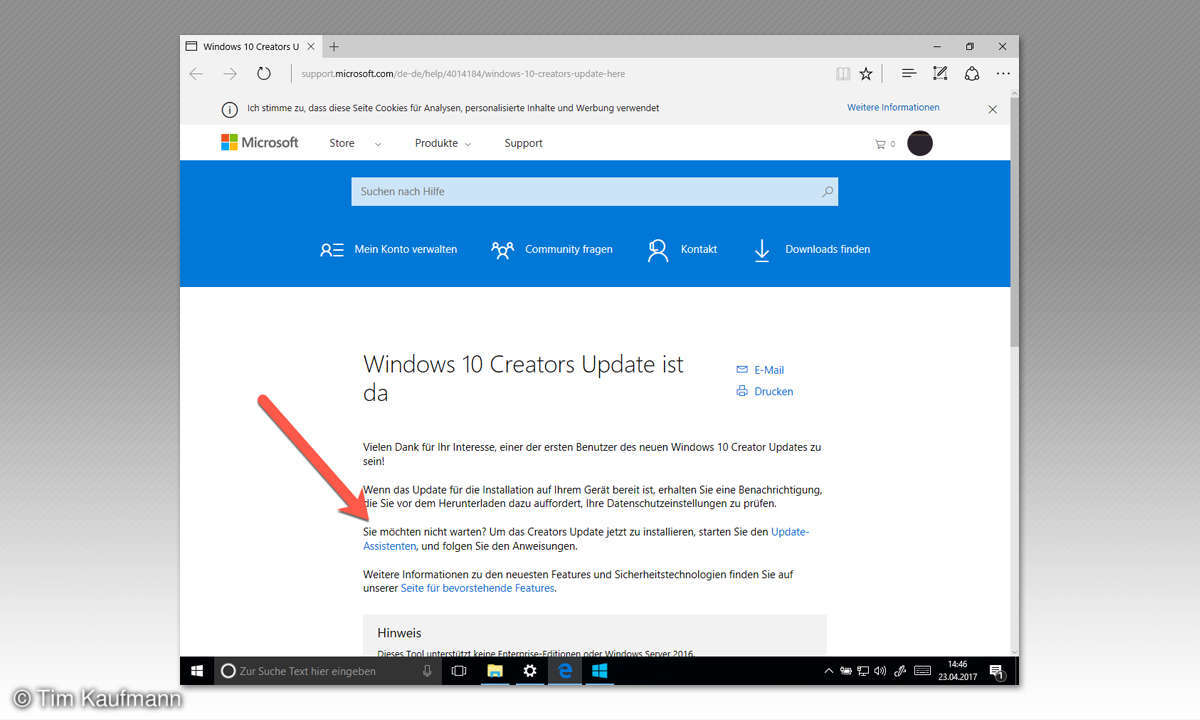Open the Action Center notification icon
This screenshot has width=1200, height=720.
997,671
